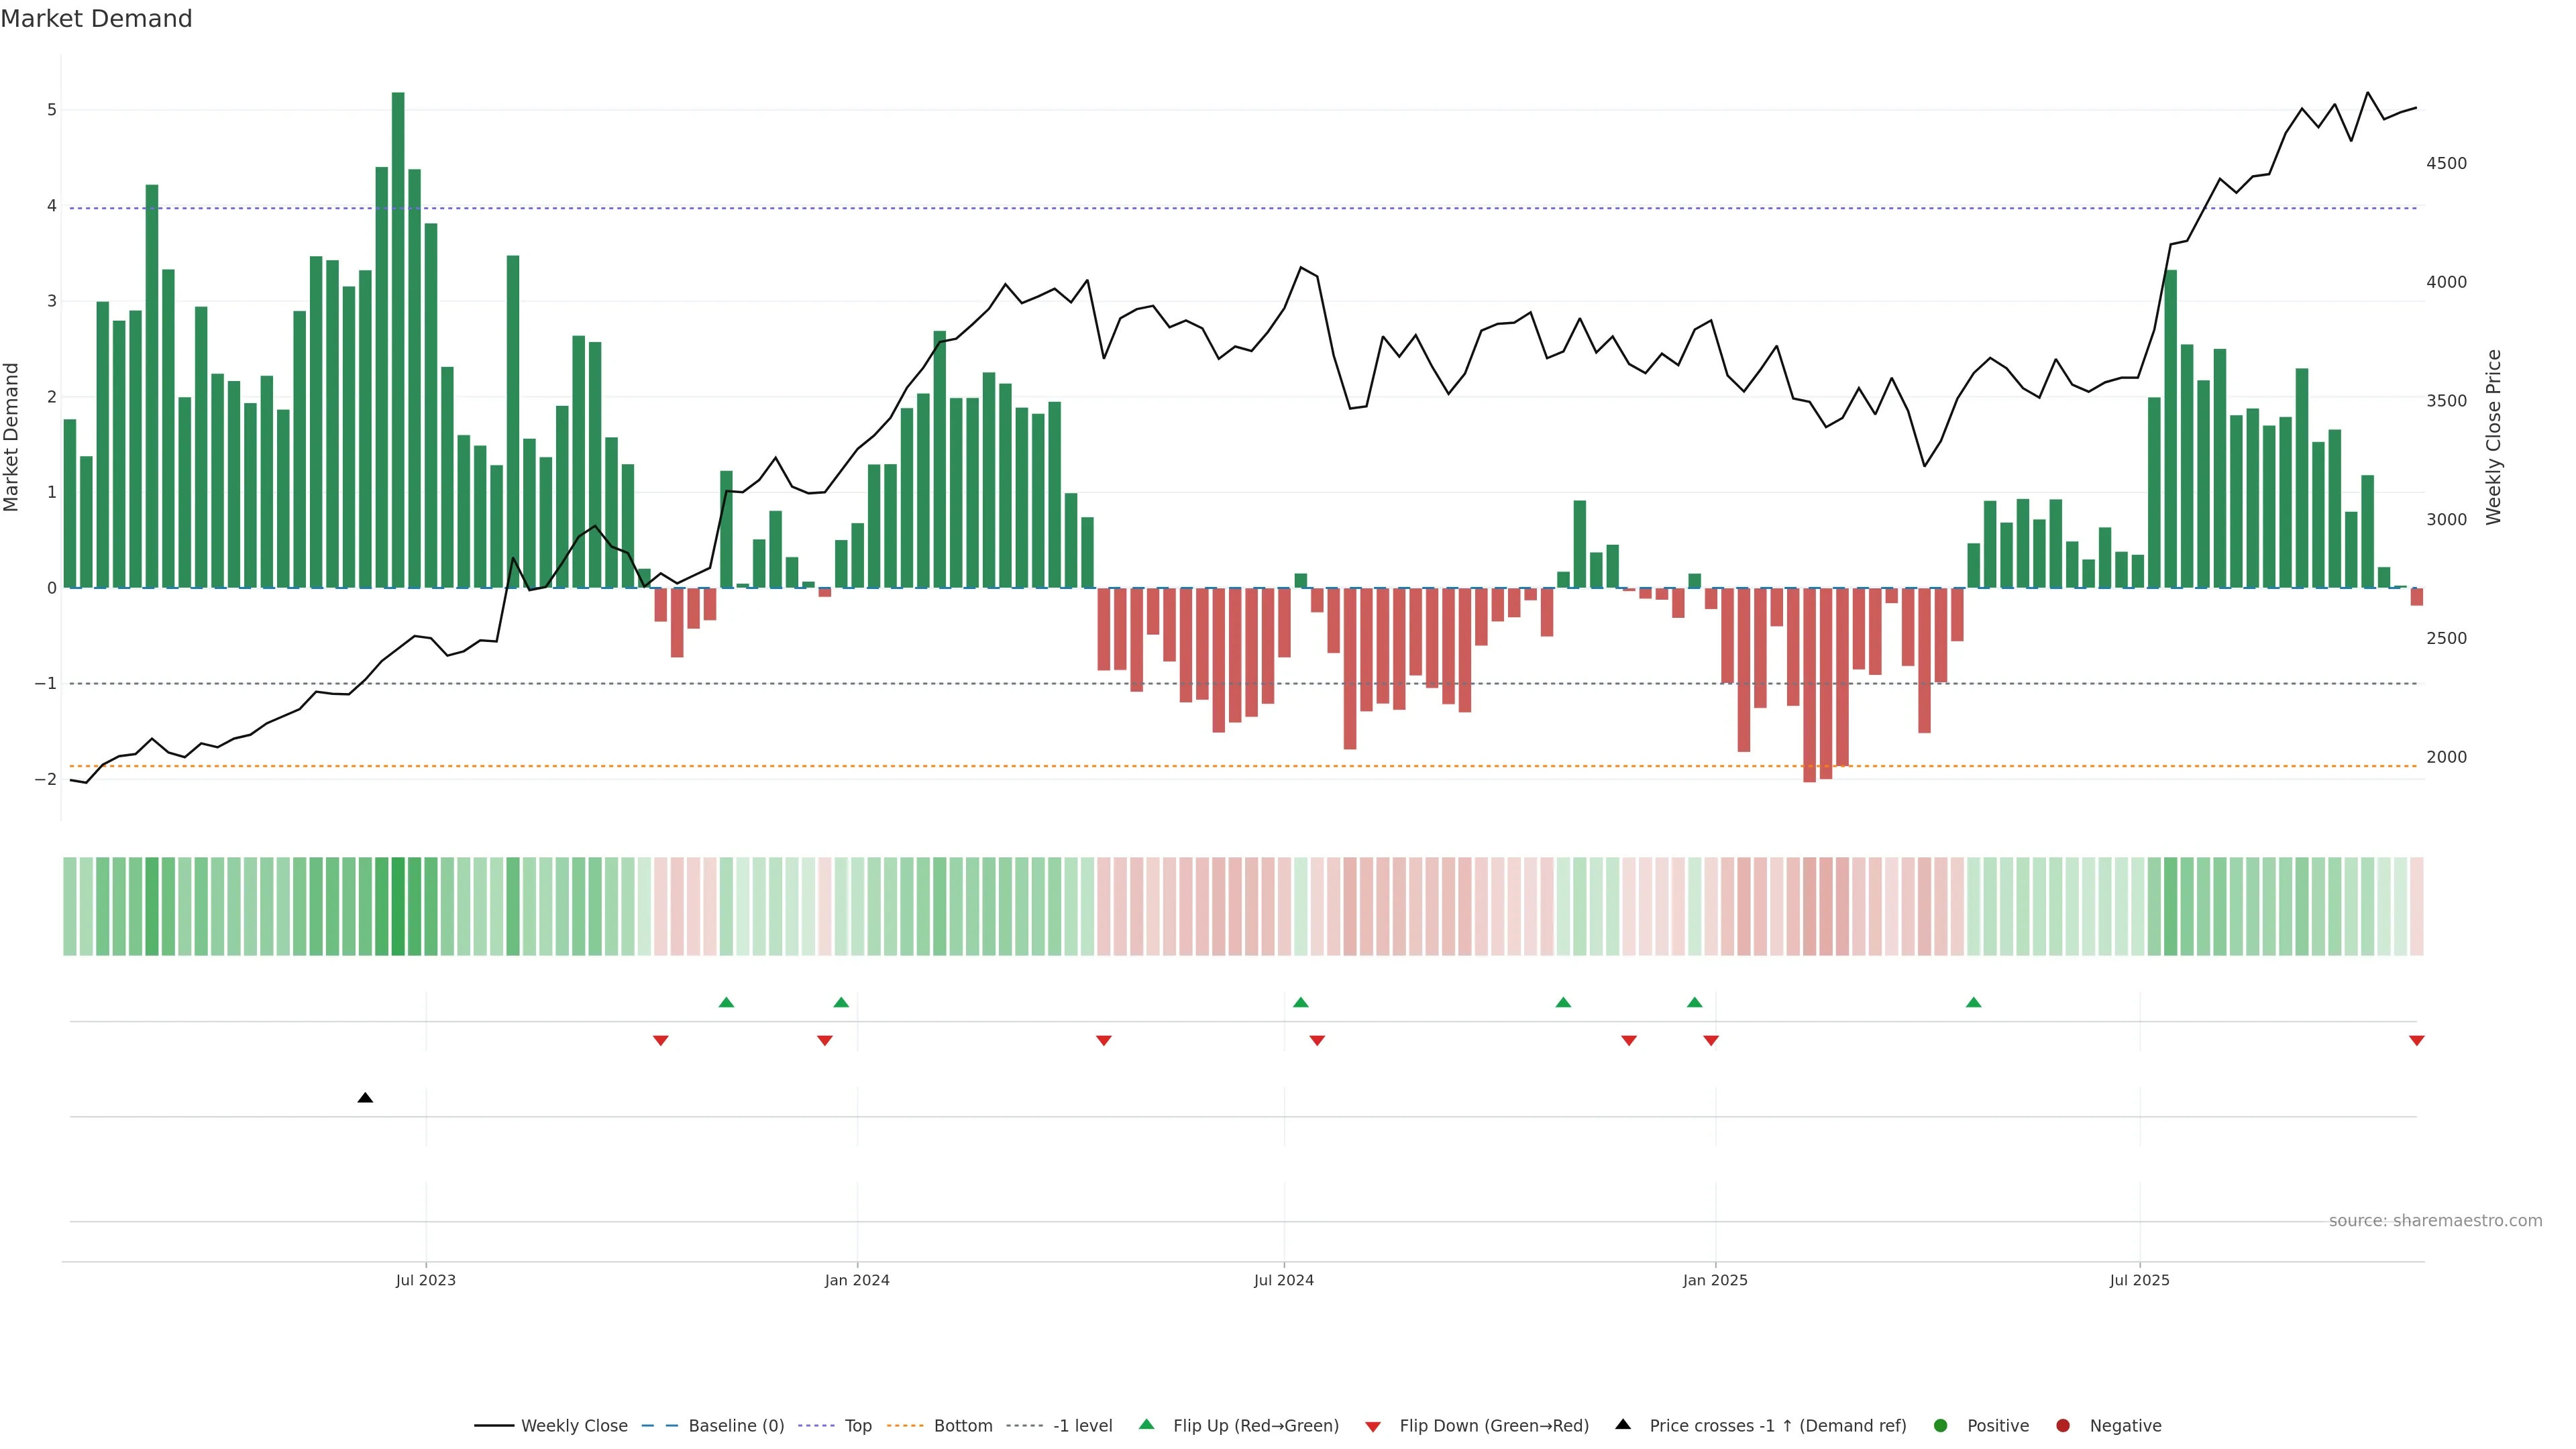Click the red Flip Down legend triangle
Screen dimensions: 2576x1449
(x=1373, y=1427)
